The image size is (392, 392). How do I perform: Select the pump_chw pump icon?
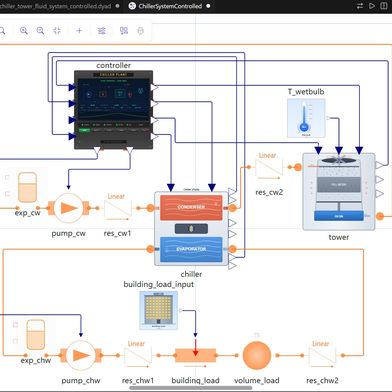pos(80,355)
